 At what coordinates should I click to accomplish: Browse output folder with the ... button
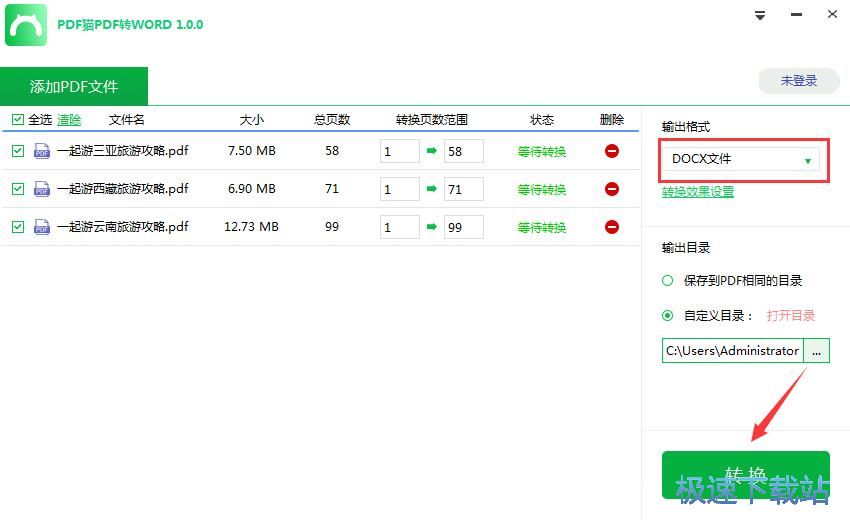click(817, 351)
